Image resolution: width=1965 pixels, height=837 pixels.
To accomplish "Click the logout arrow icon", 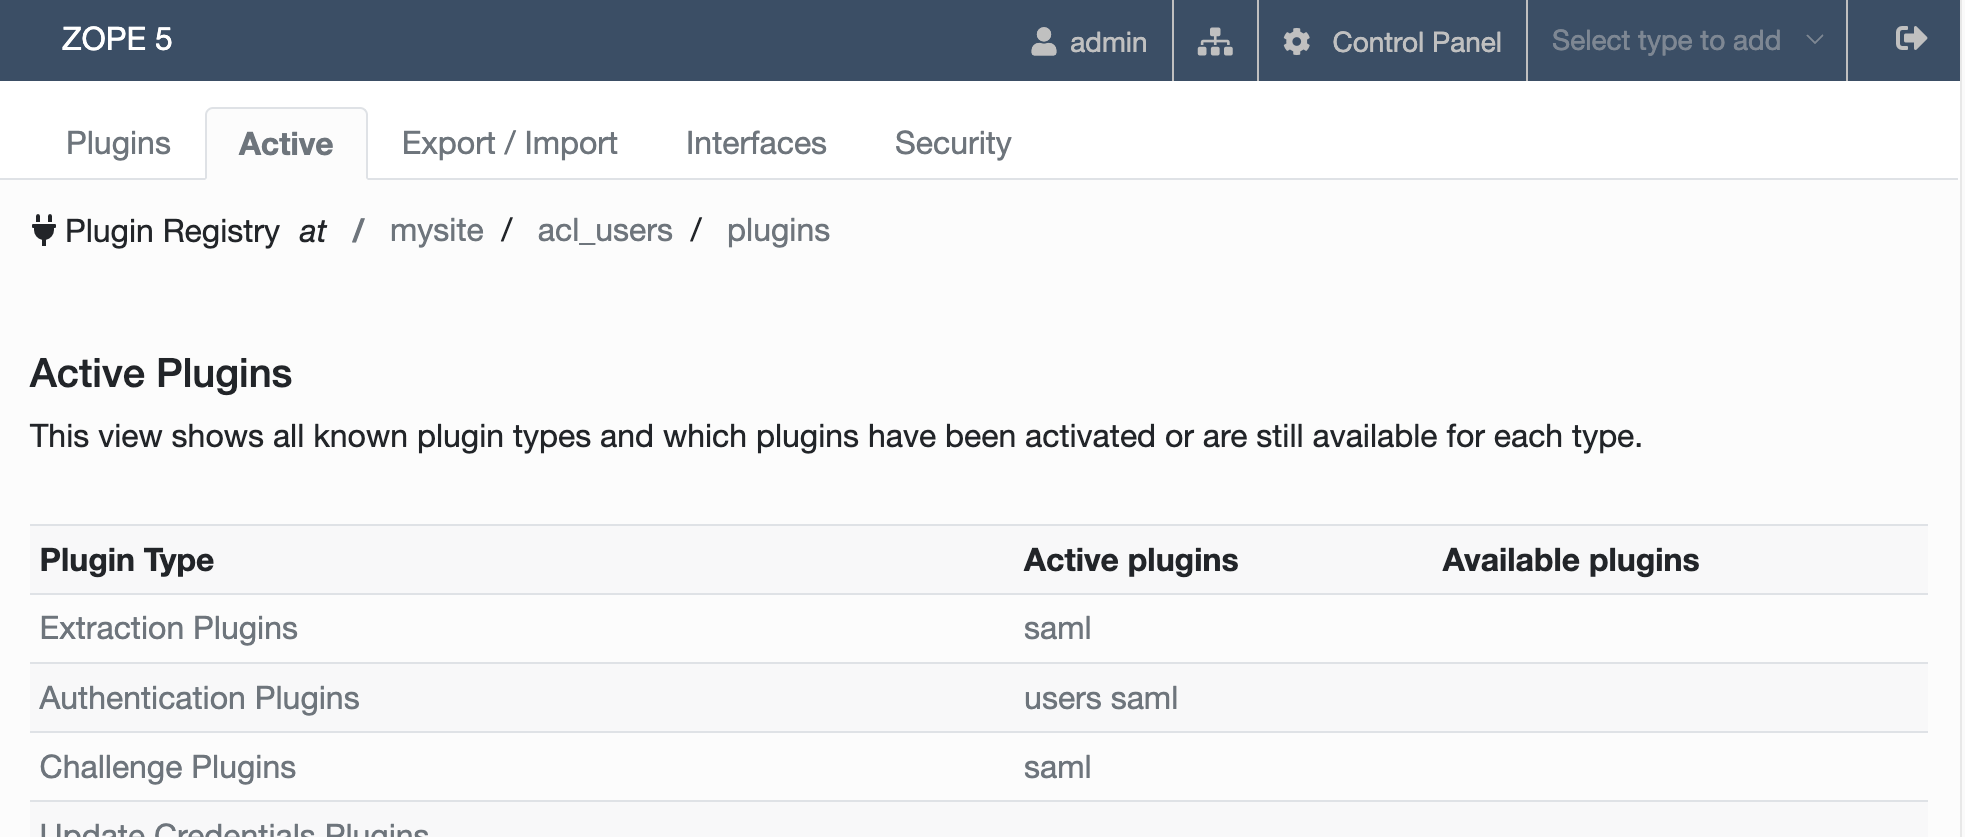I will coord(1911,39).
